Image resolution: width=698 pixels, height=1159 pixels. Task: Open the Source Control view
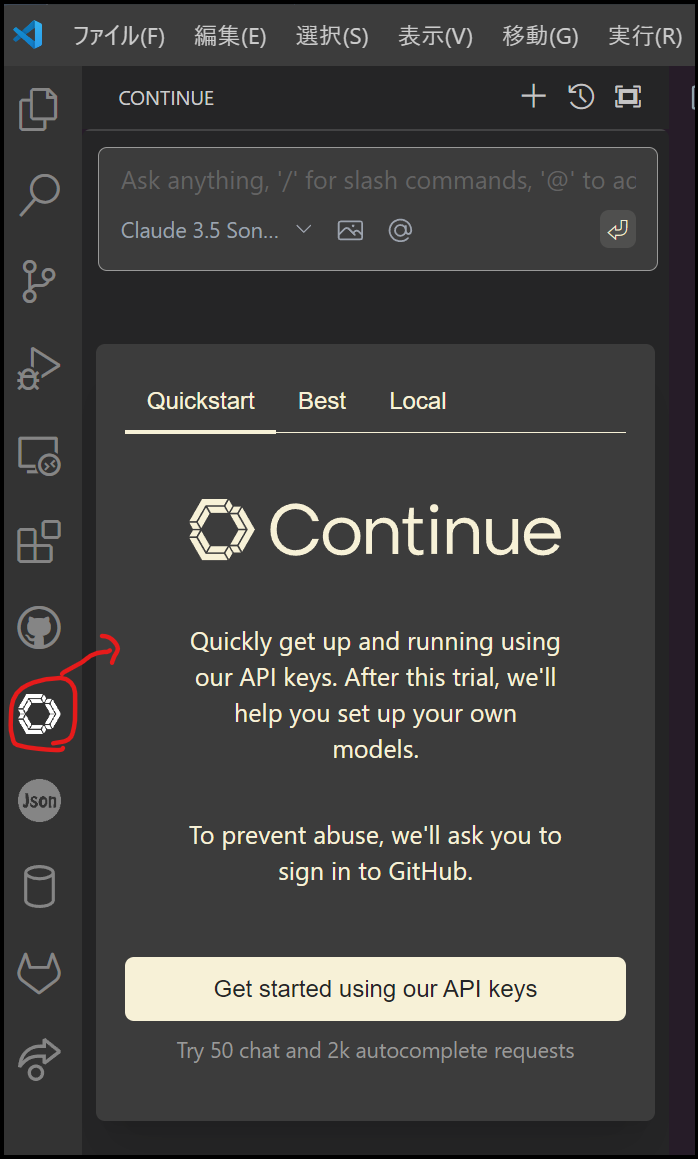click(38, 282)
